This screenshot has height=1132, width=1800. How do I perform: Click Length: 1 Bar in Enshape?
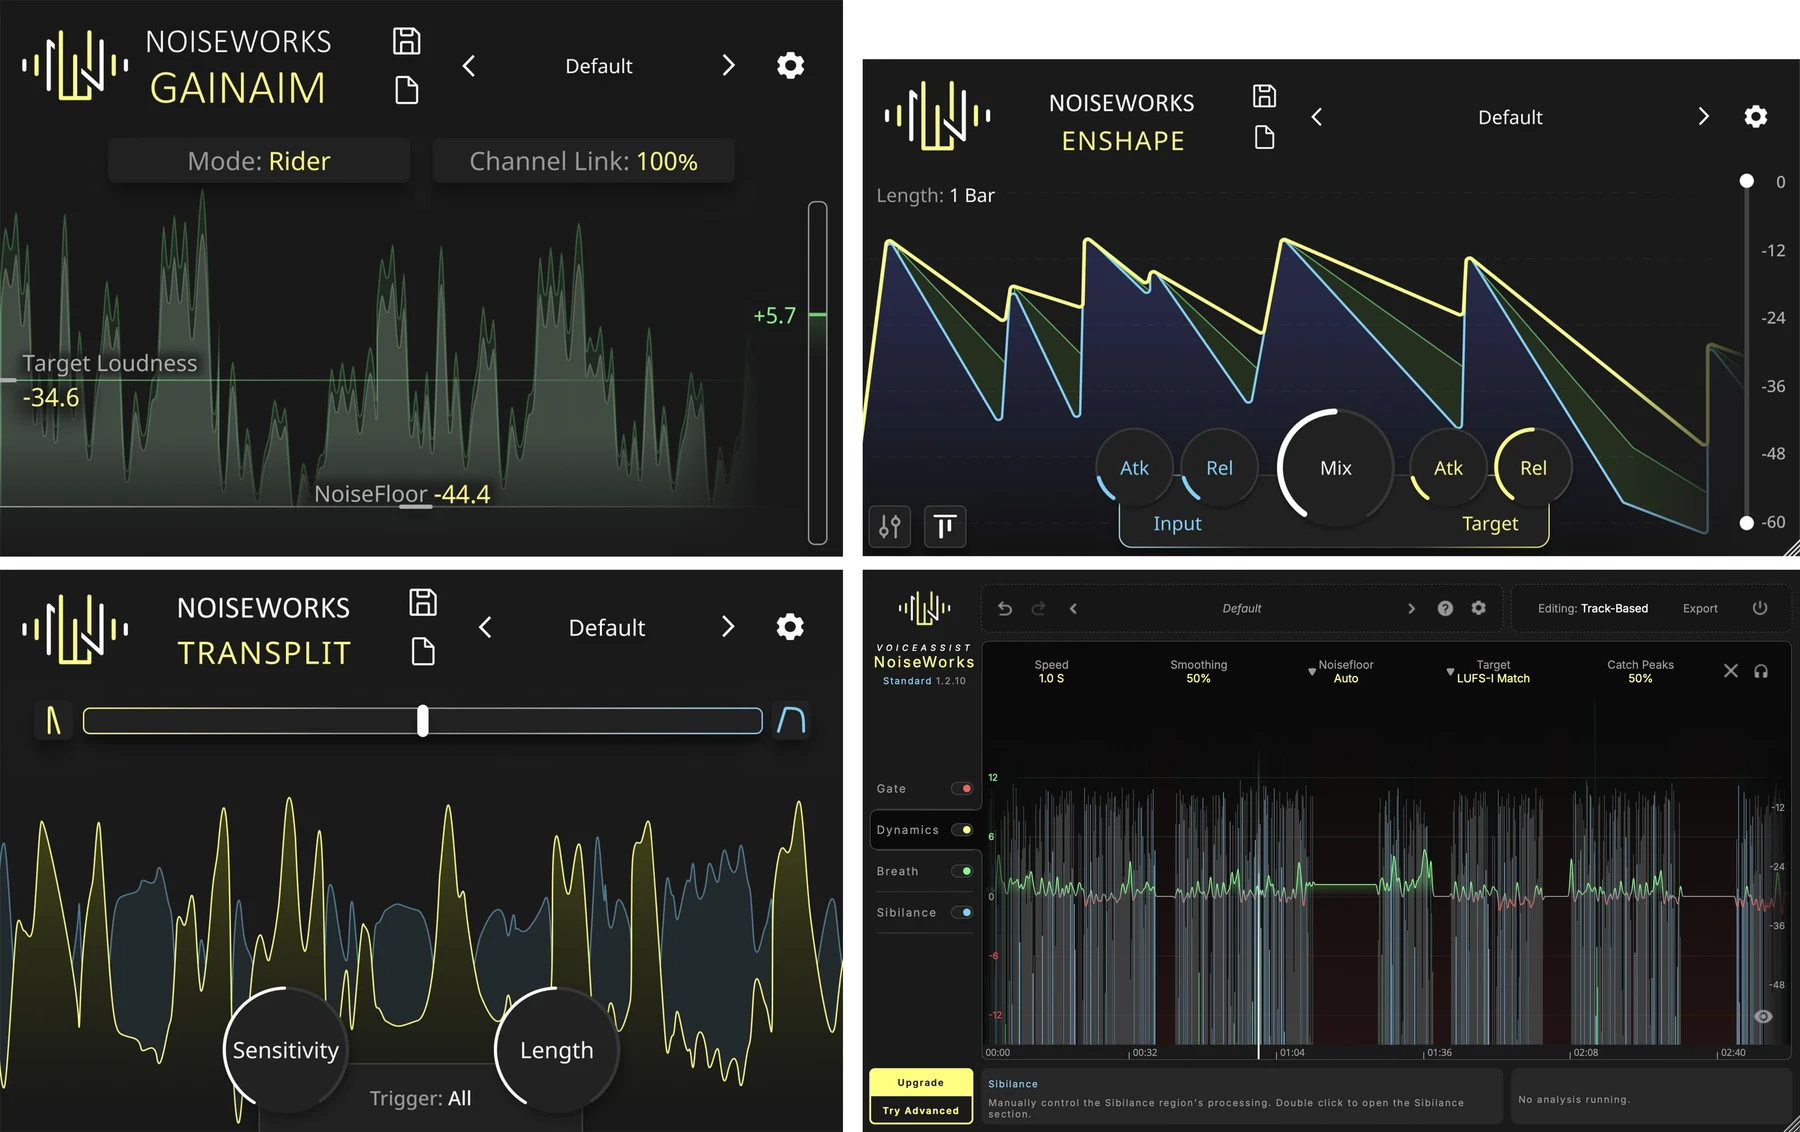935,195
